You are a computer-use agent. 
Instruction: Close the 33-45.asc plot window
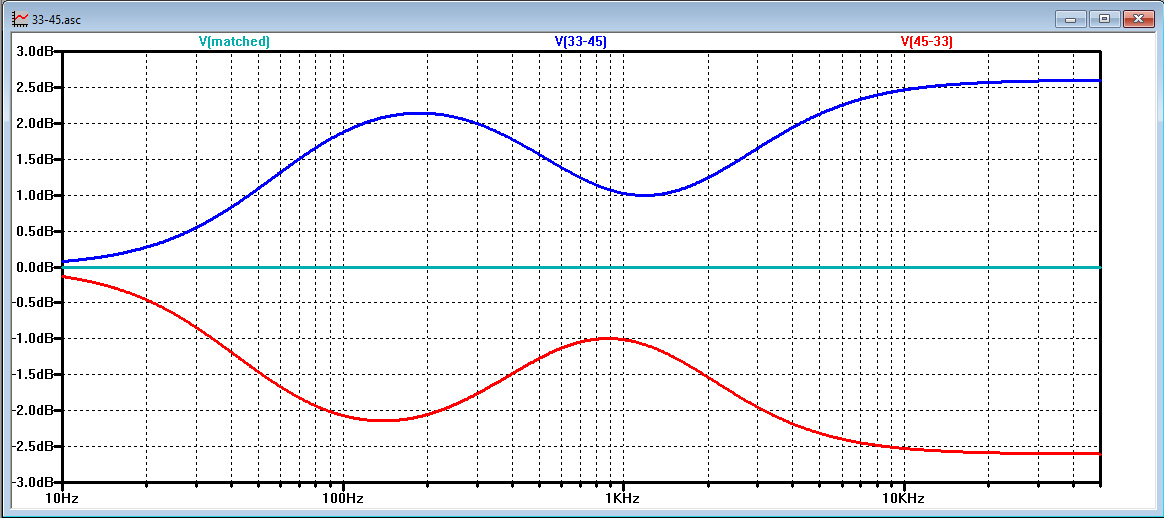pos(1137,18)
